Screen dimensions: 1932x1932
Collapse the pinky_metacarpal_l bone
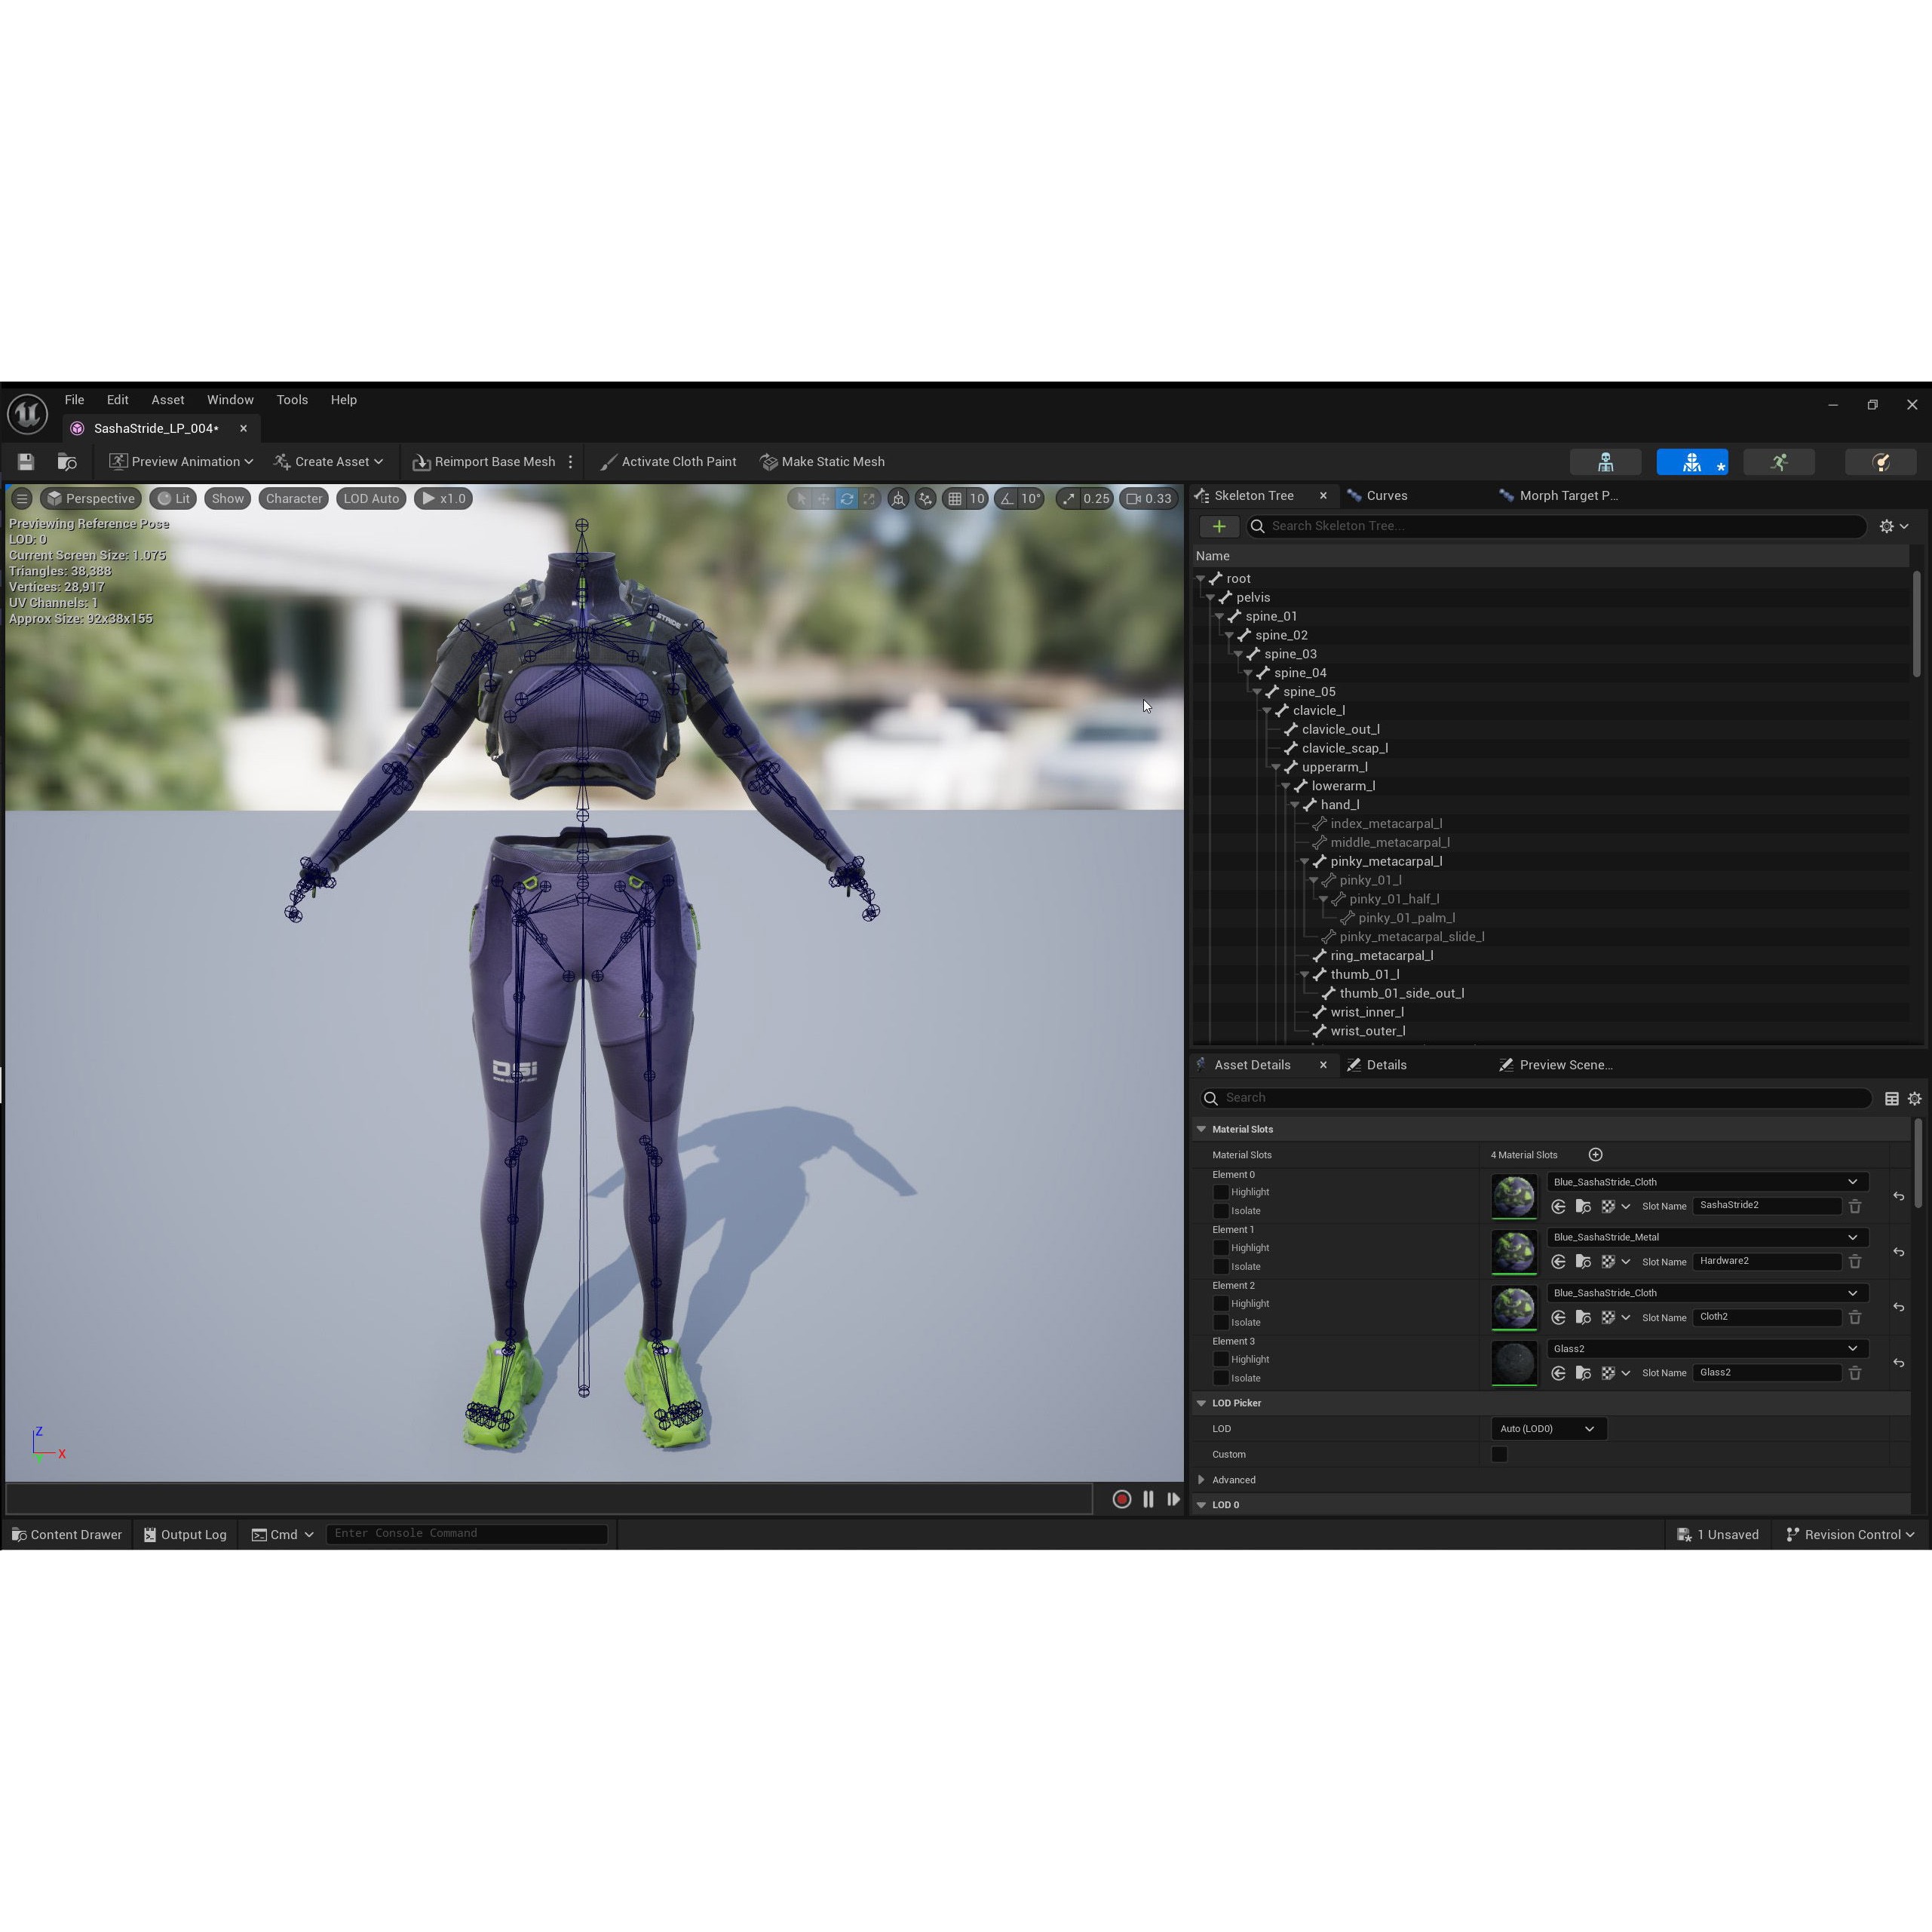(1305, 861)
